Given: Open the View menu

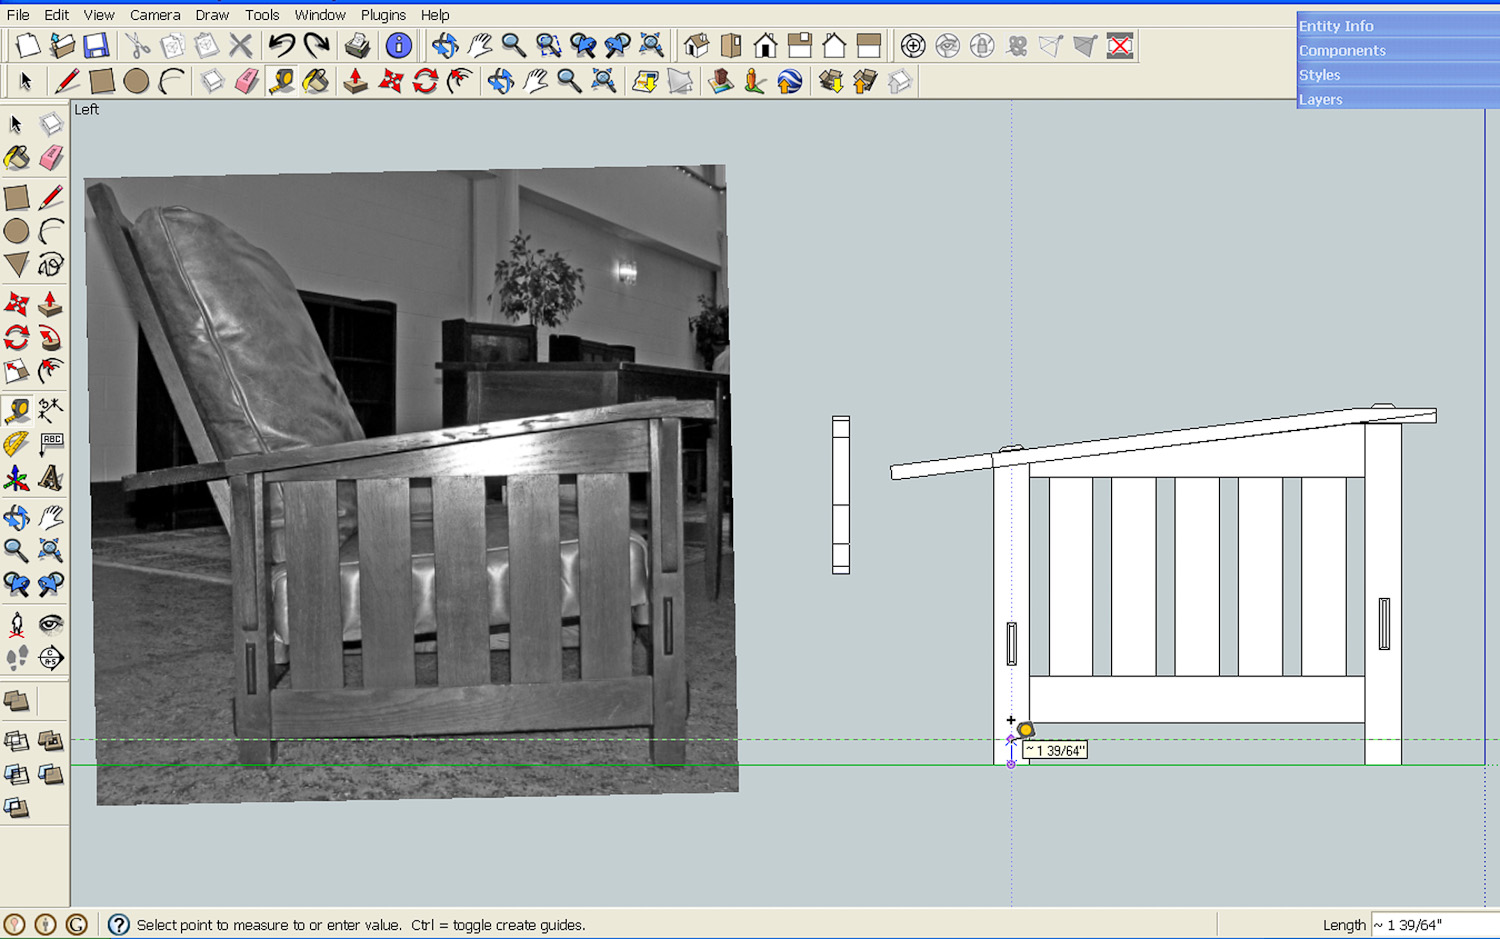Looking at the screenshot, I should coord(99,15).
